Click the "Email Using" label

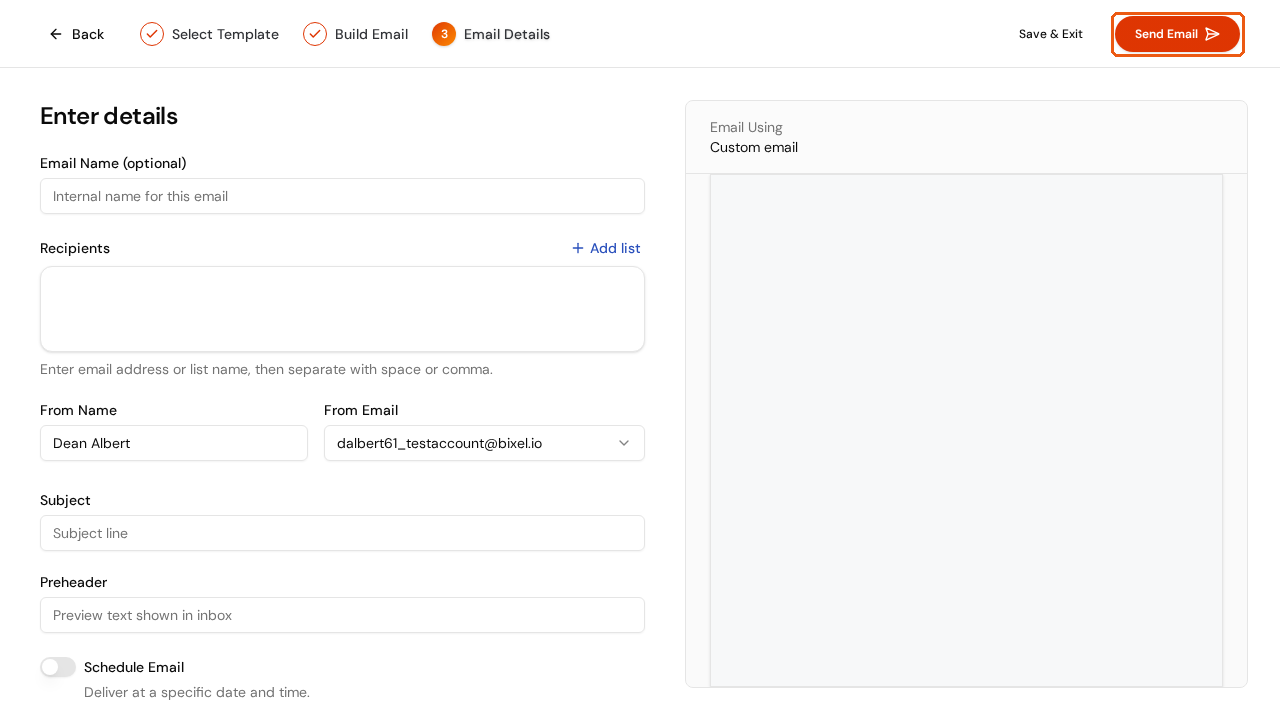[x=746, y=127]
